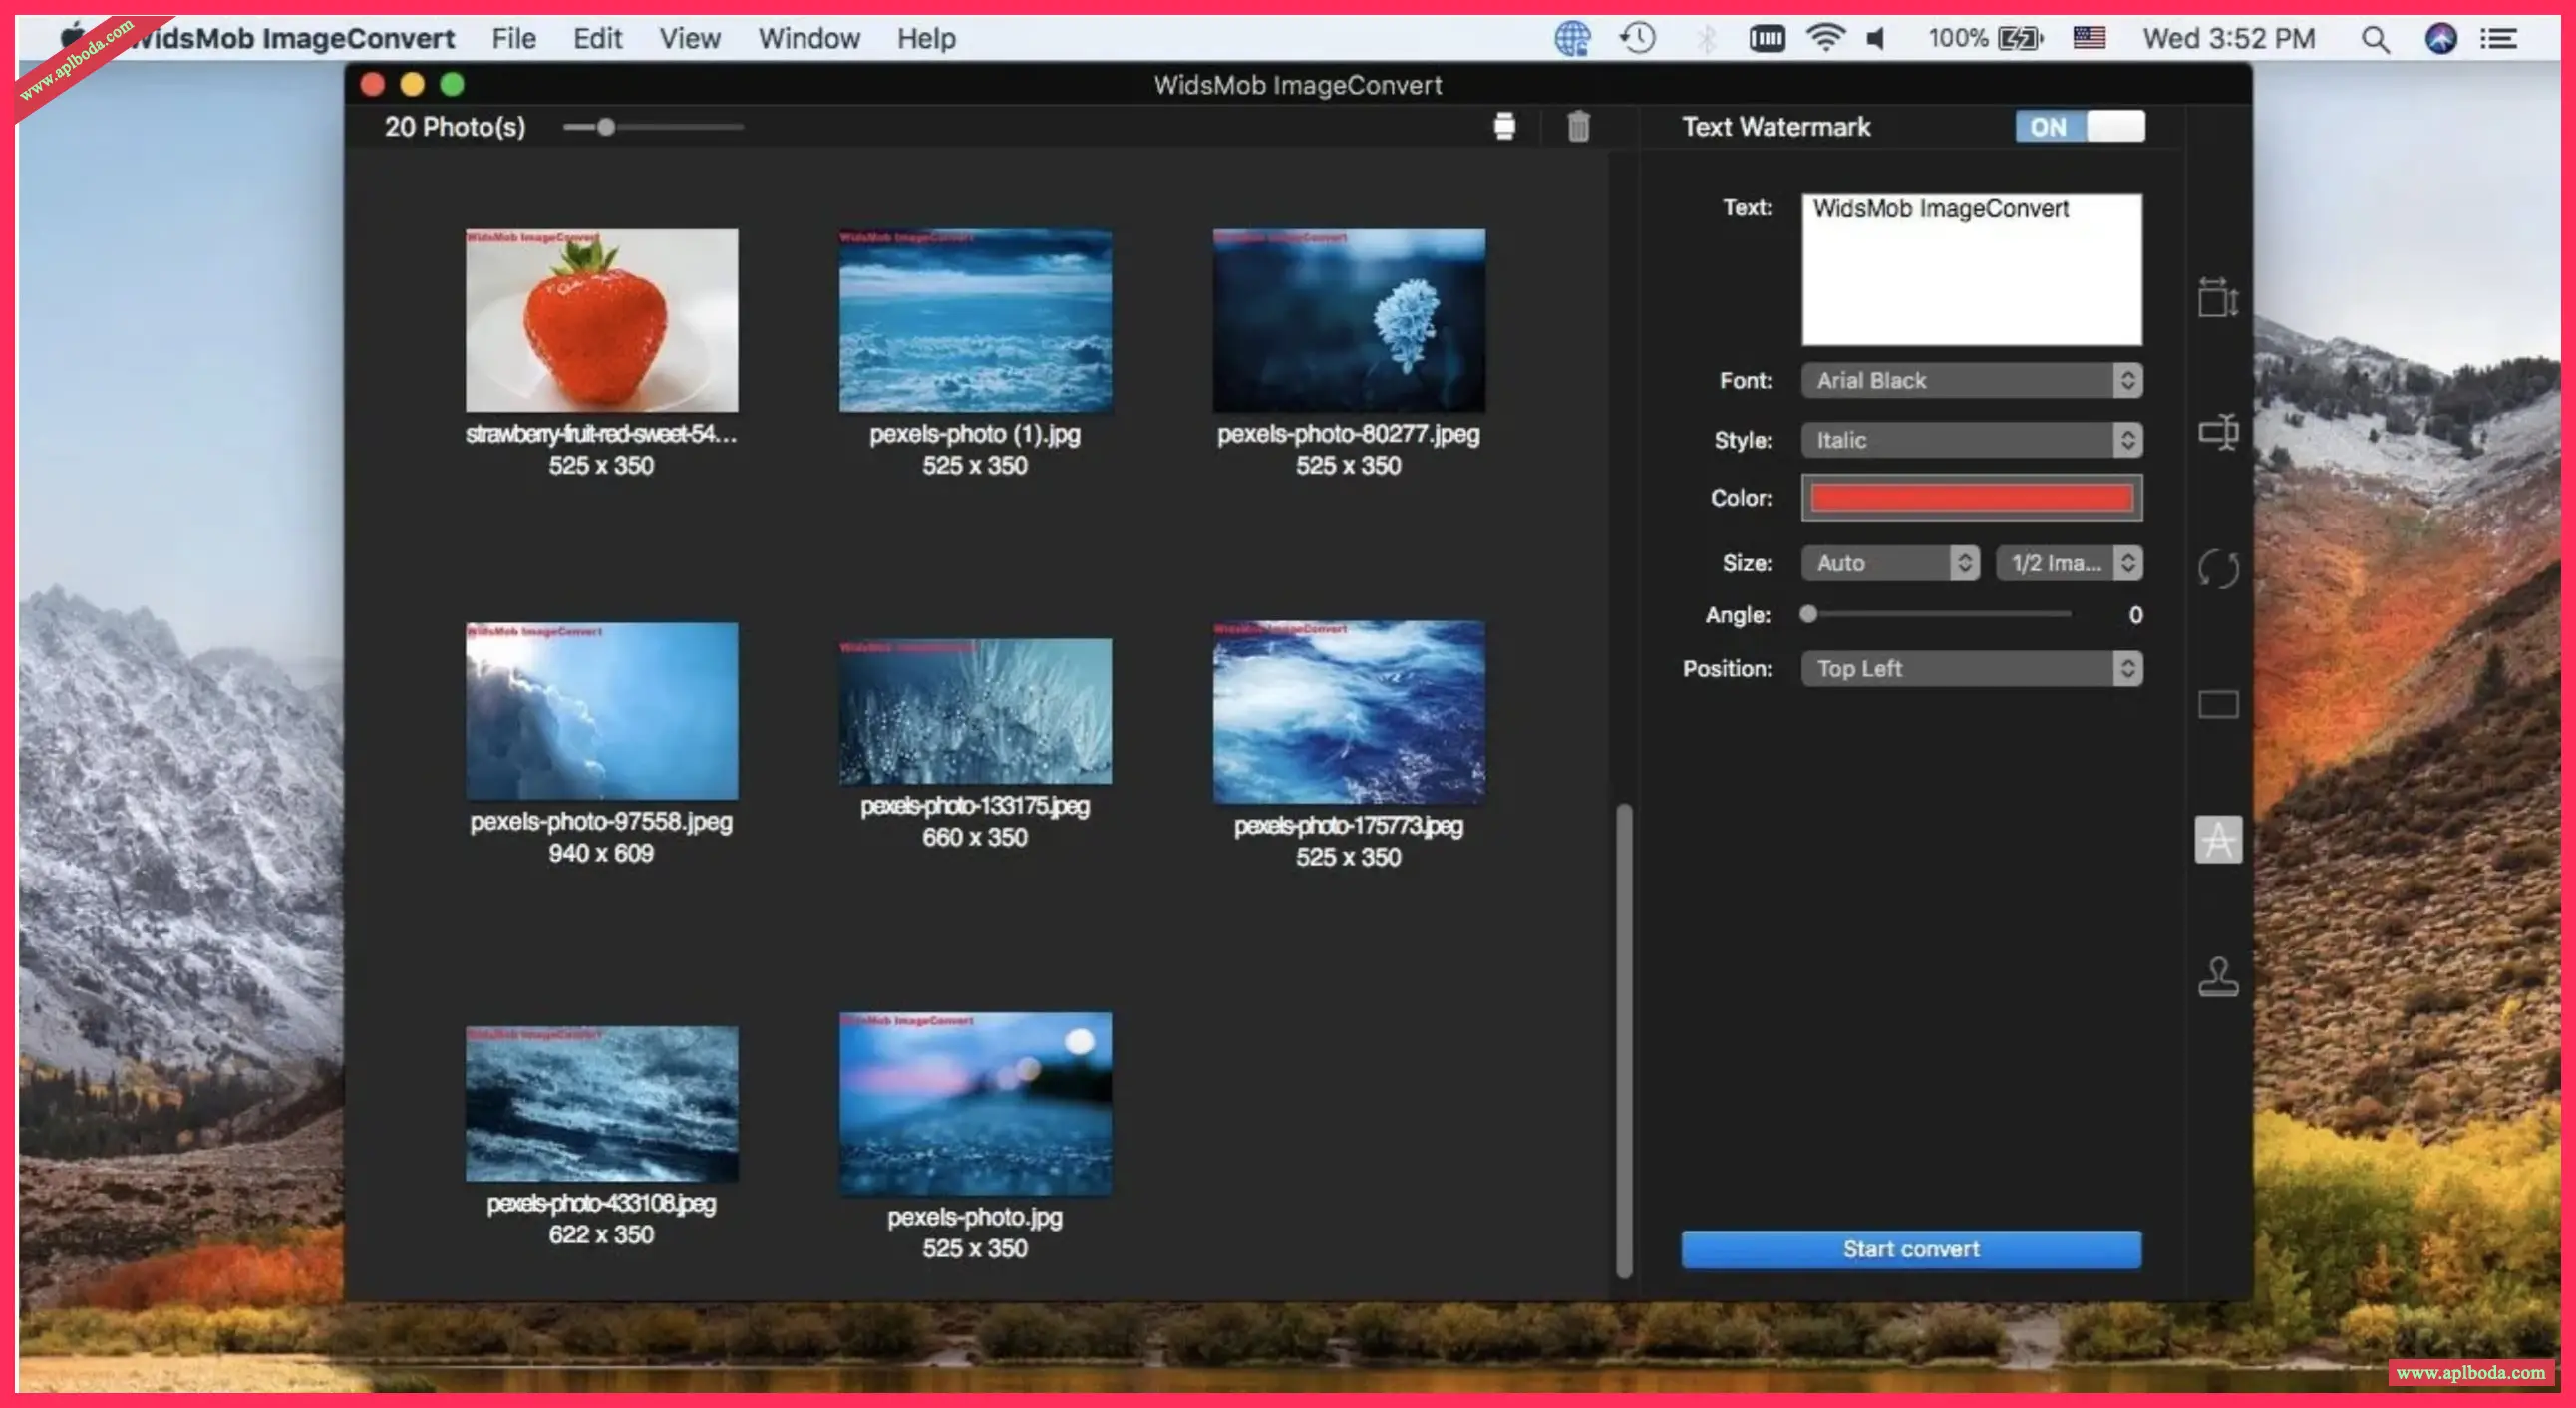Open the resize tool in sidebar
This screenshot has height=1408, width=2576.
pos(2217,297)
